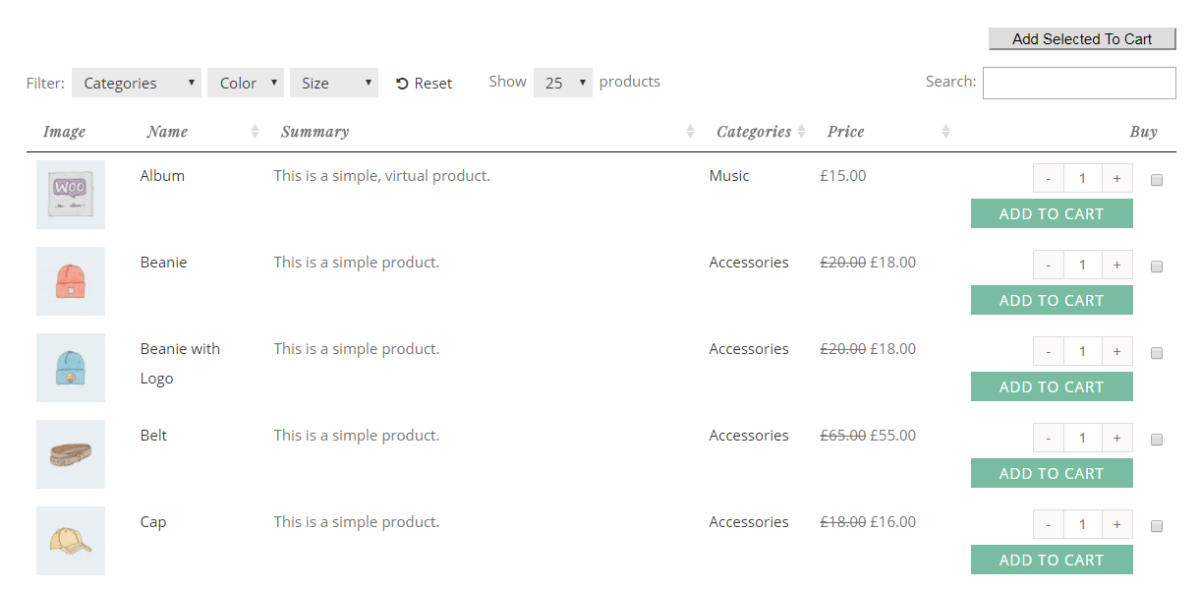Check the selection box for the Album row
1200x591 pixels.
pyautogui.click(x=1156, y=179)
